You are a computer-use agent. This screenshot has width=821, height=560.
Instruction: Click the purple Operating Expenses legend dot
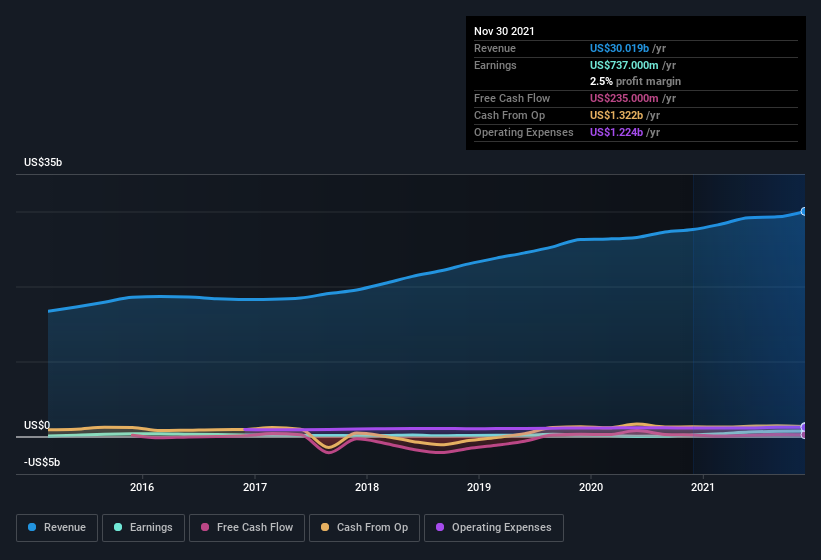(x=440, y=527)
